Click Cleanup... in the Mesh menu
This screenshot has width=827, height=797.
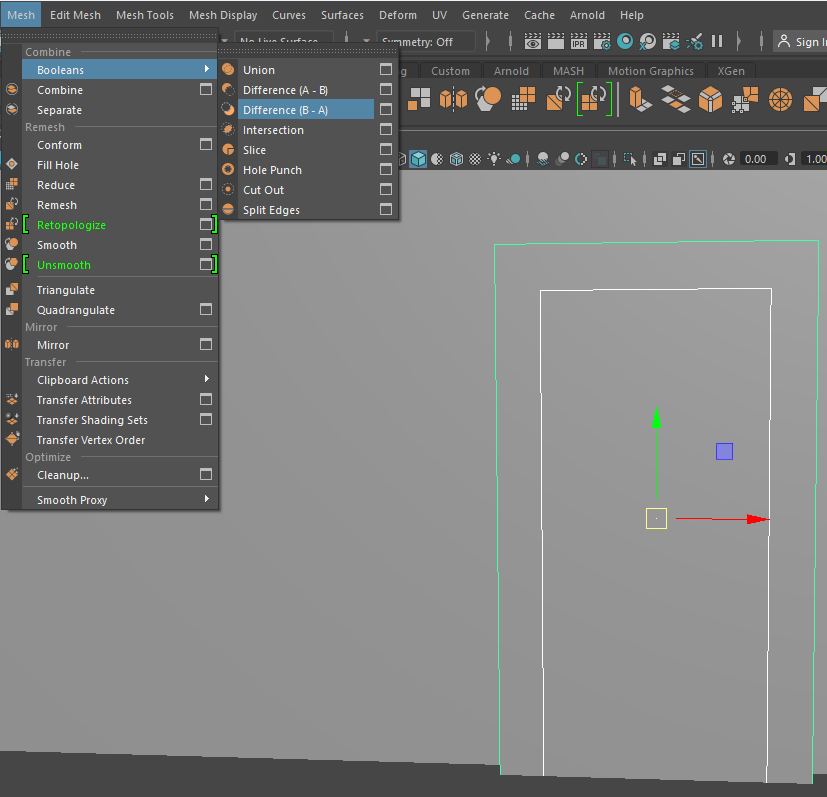pyautogui.click(x=63, y=475)
